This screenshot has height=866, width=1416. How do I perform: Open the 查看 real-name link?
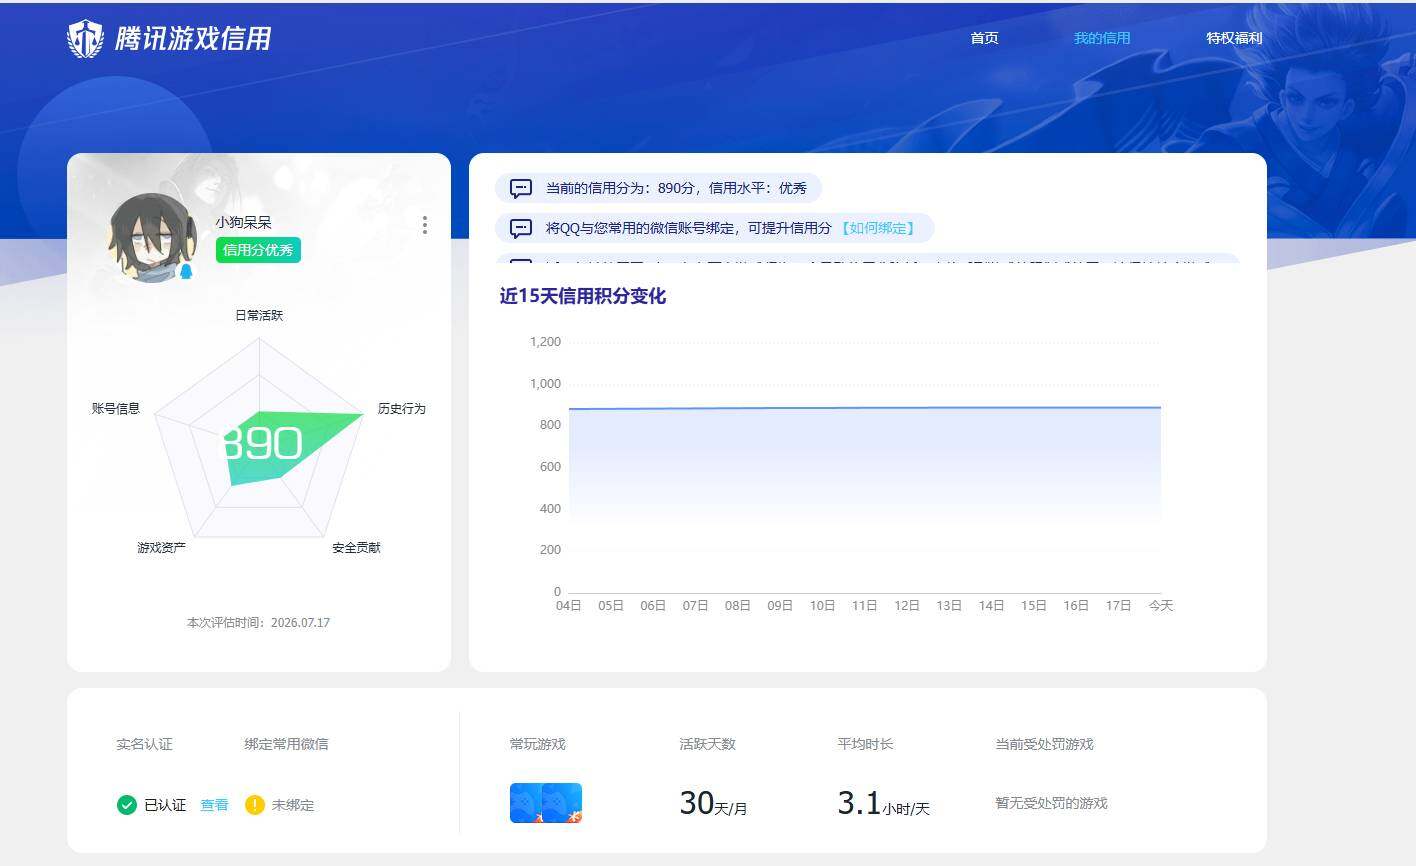click(214, 805)
